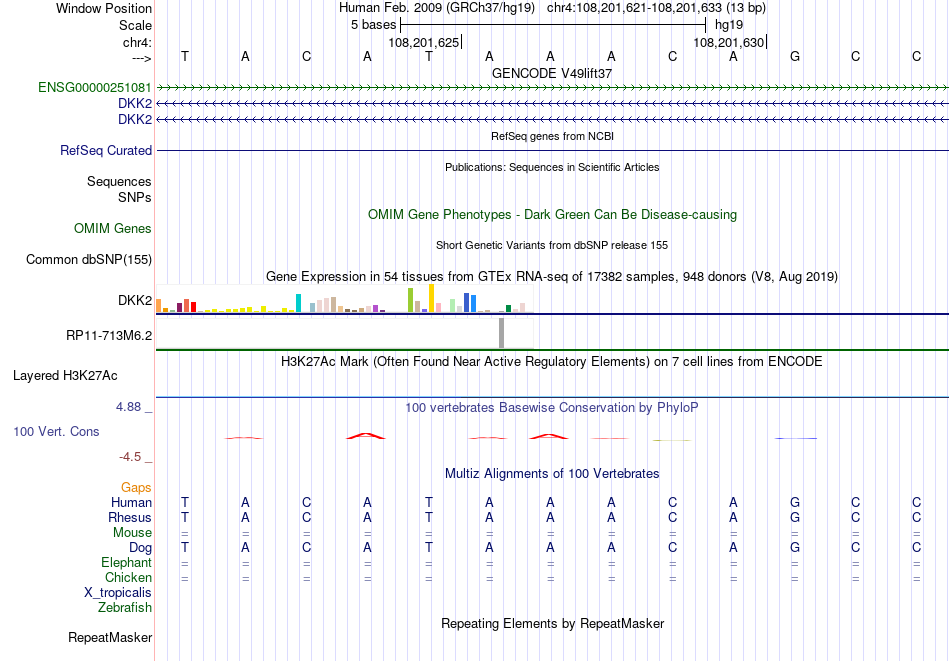Open Repeating Elements by RepeatMasker title
This screenshot has width=950, height=661.
[552, 623]
